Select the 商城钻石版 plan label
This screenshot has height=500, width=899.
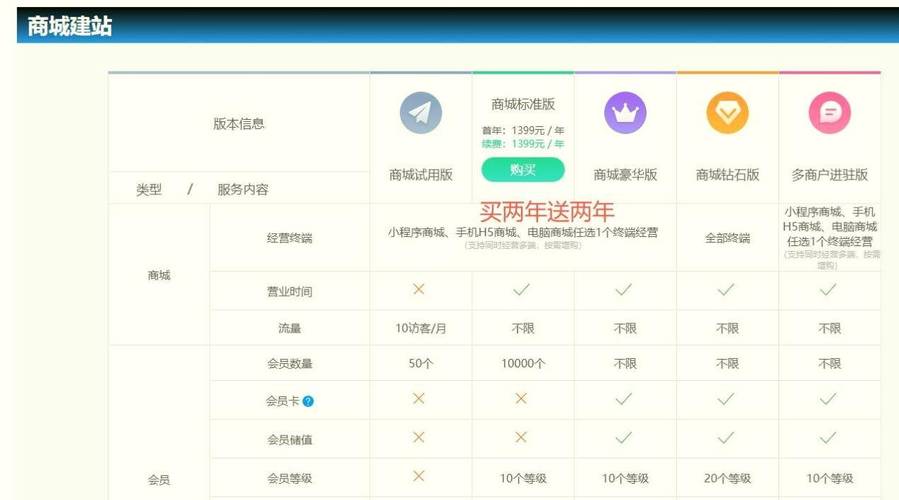[727, 174]
